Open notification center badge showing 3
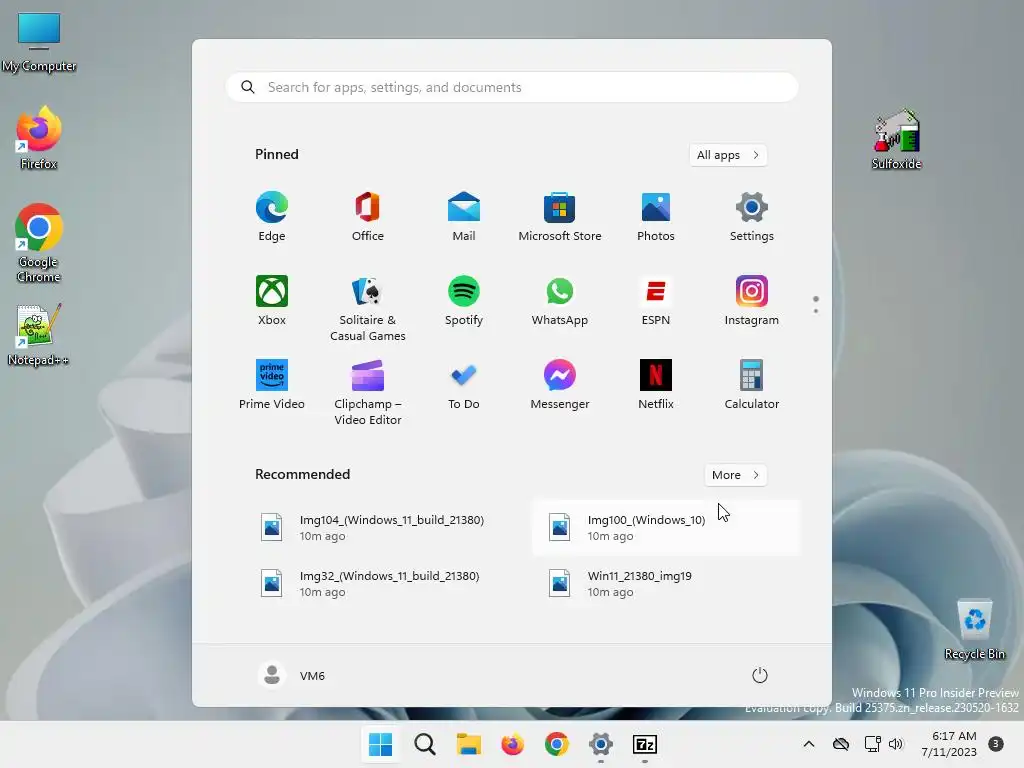The width and height of the screenshot is (1024, 768). [996, 743]
